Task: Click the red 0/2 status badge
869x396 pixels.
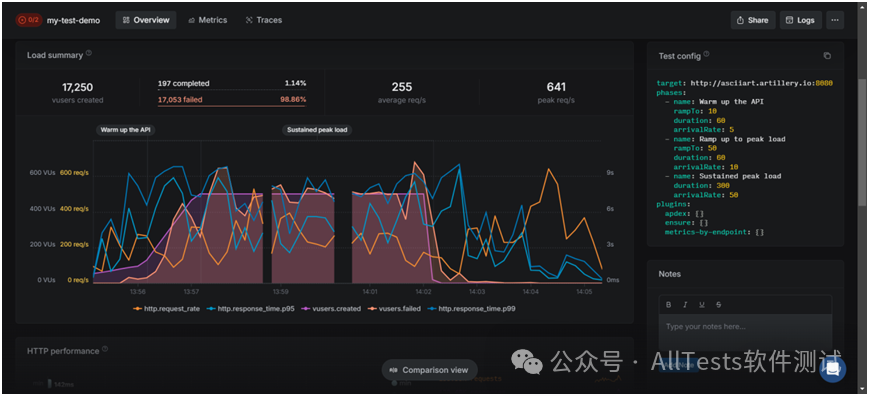Action: 29,20
